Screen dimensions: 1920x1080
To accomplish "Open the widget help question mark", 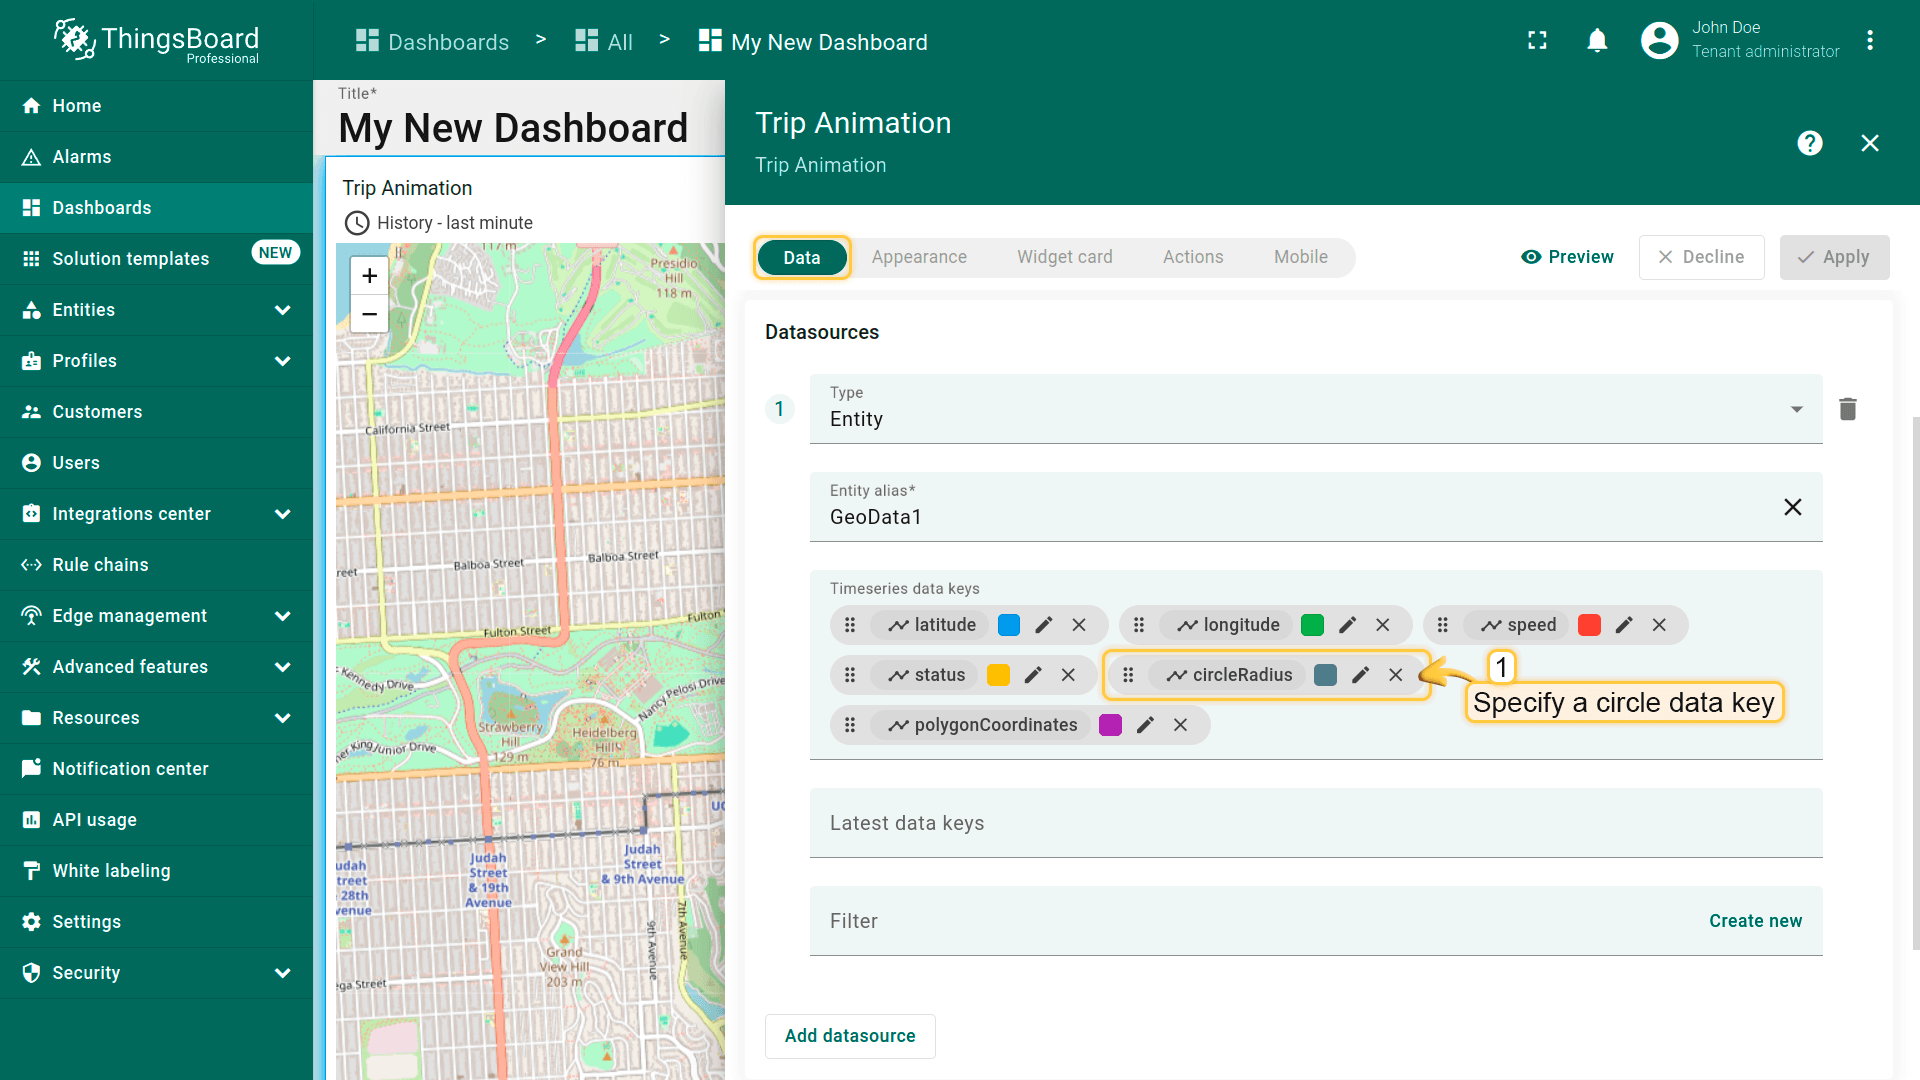I will click(1809, 143).
